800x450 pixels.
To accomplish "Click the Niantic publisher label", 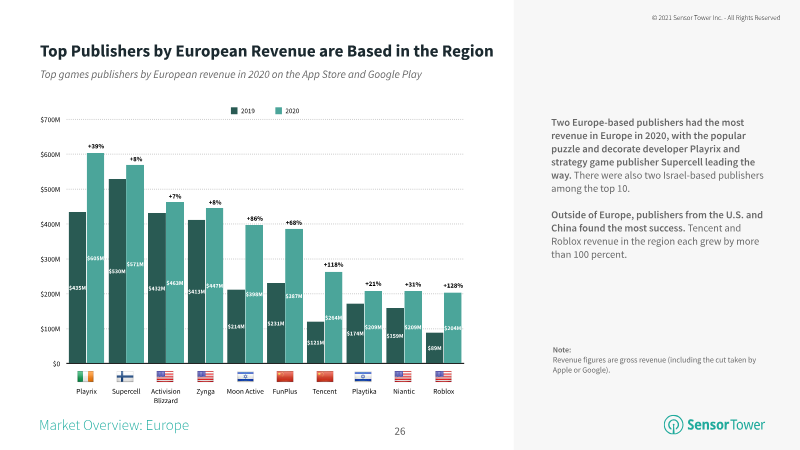I will click(404, 391).
